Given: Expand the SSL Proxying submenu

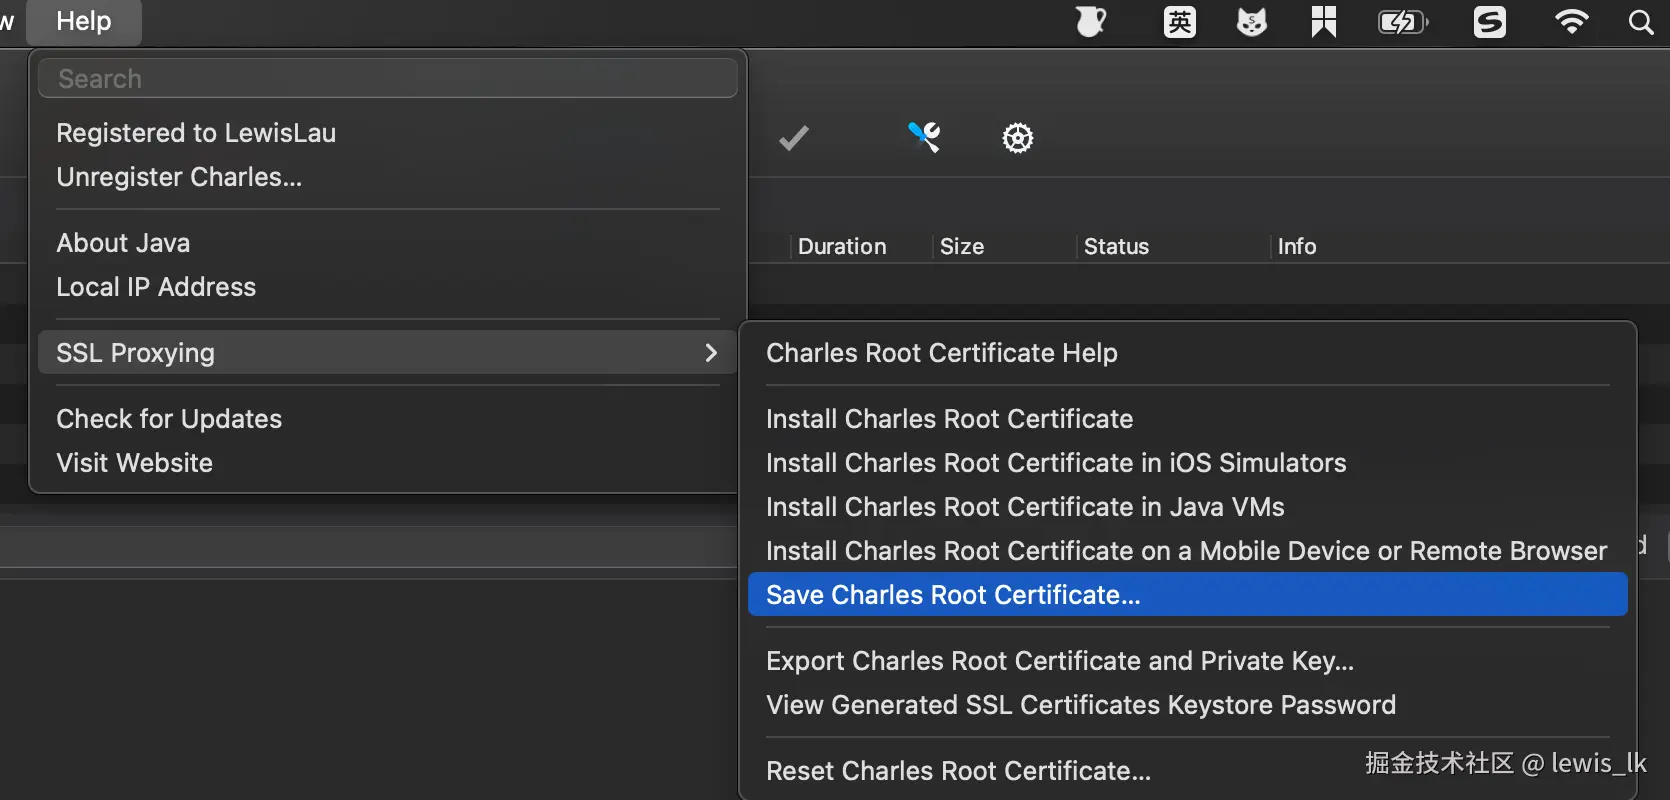Looking at the screenshot, I should point(388,353).
